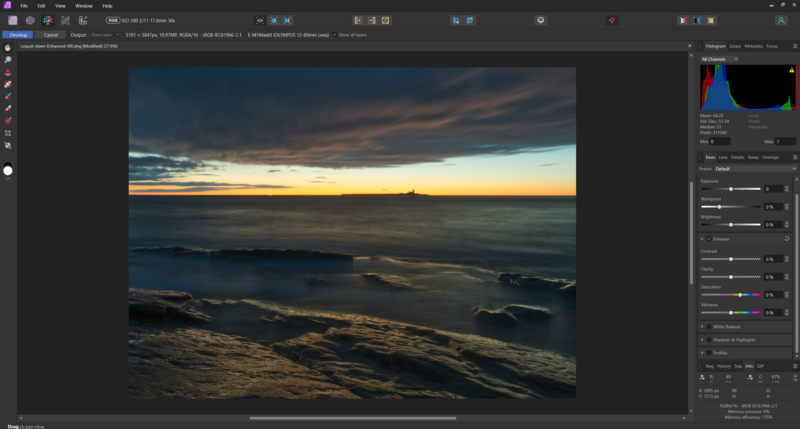Collapse the Enhance section arrow
The width and height of the screenshot is (800, 429).
pyautogui.click(x=702, y=239)
